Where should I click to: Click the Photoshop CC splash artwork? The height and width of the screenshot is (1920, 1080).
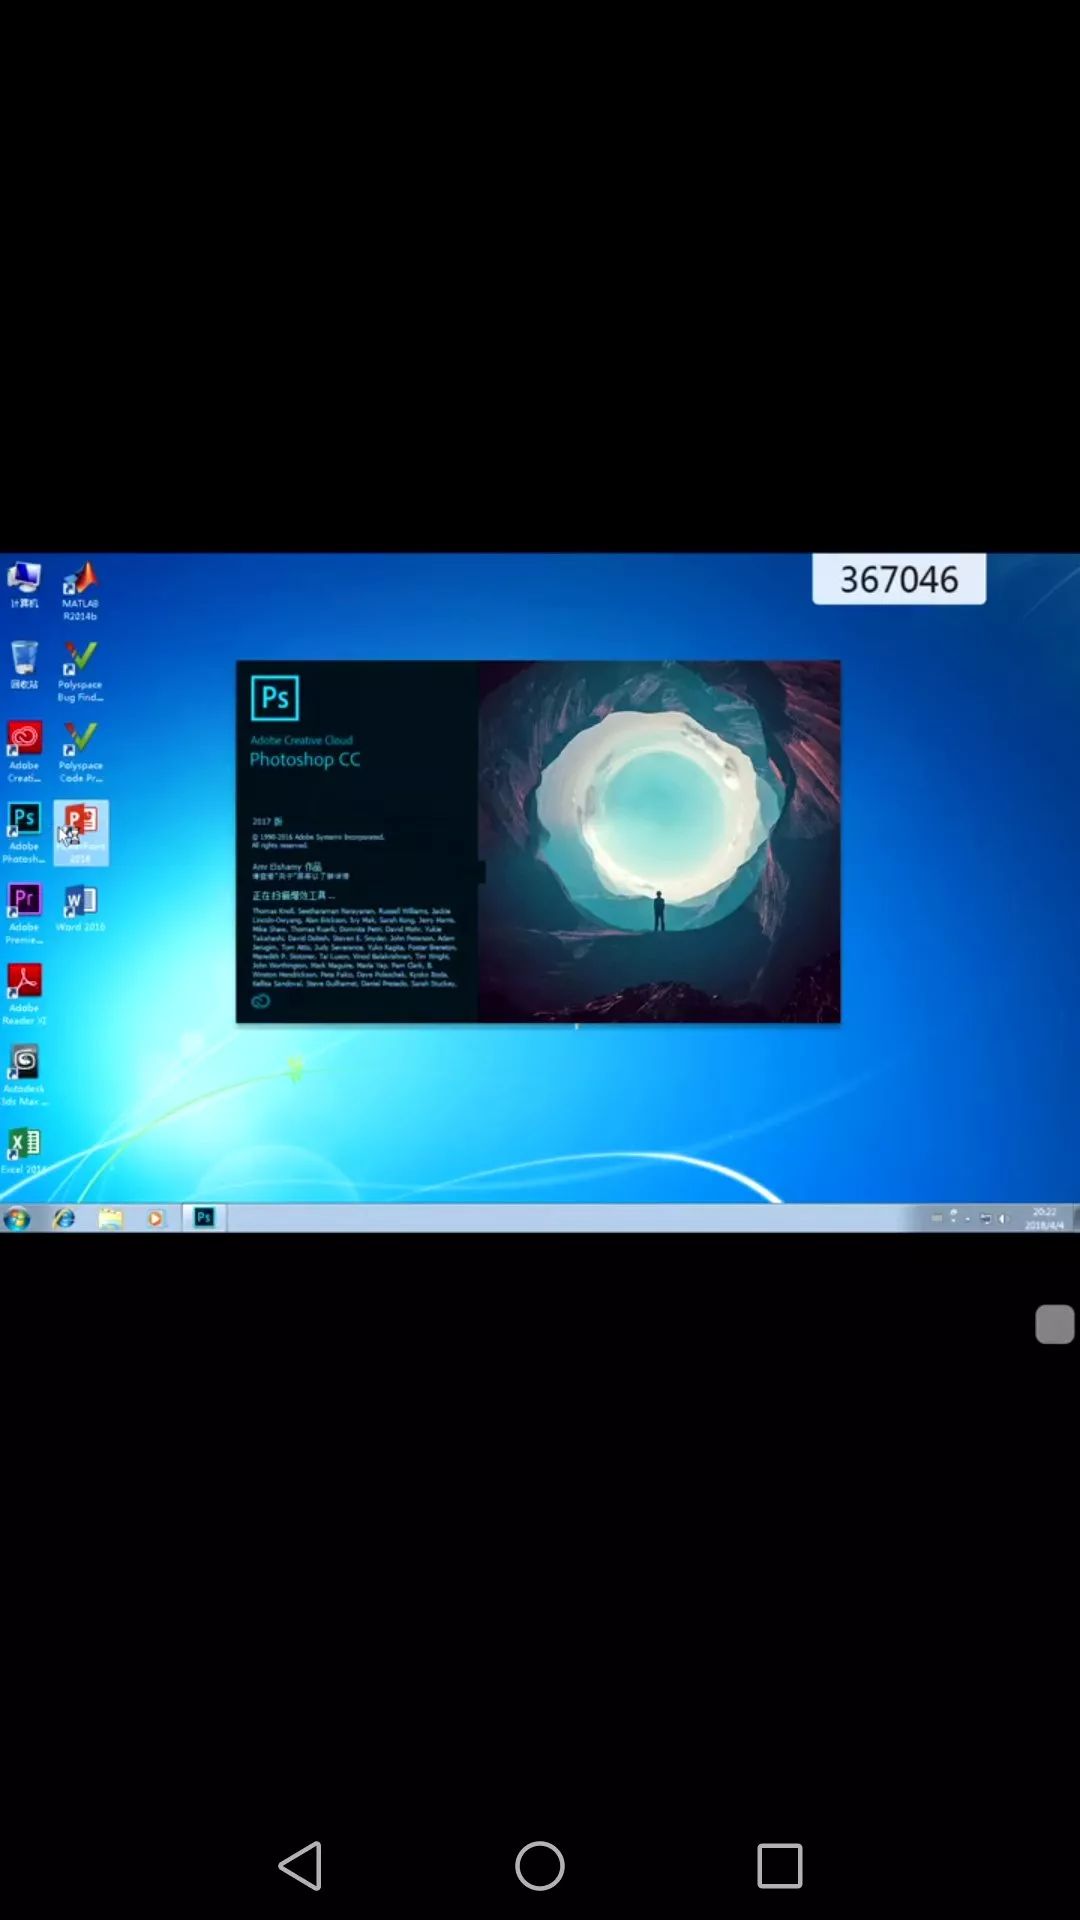pos(659,841)
